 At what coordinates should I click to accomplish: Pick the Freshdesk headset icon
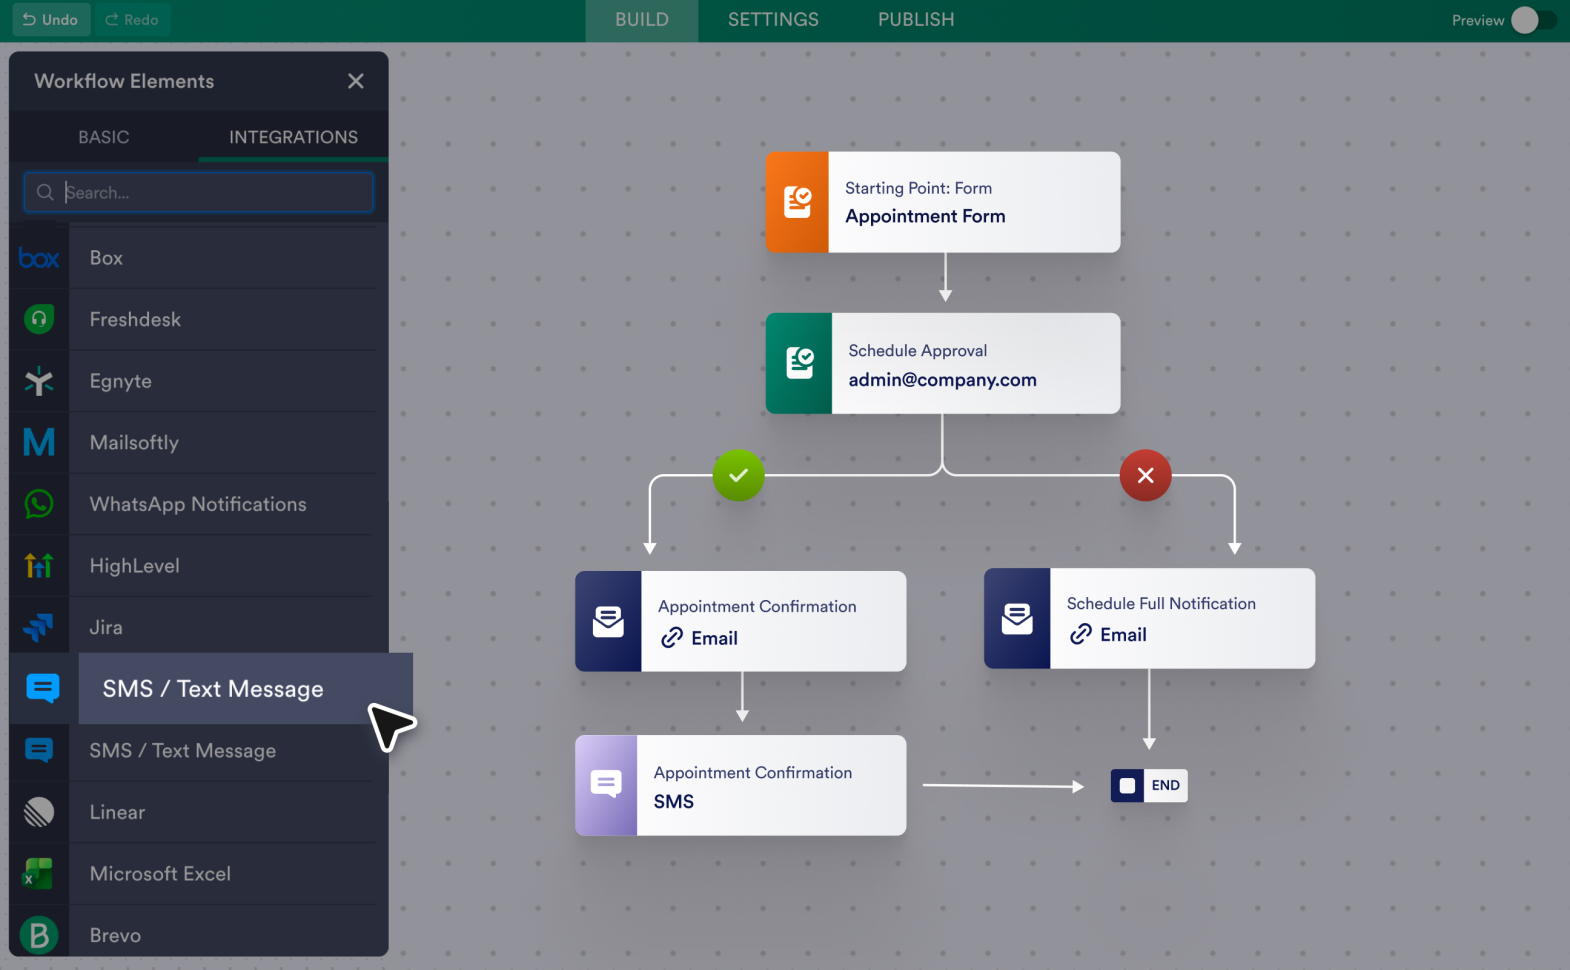tap(39, 319)
